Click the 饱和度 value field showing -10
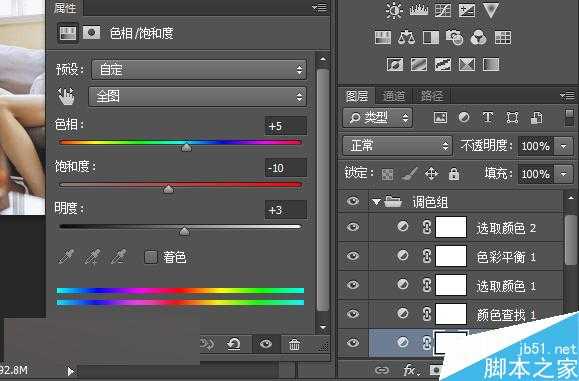 [x=285, y=168]
